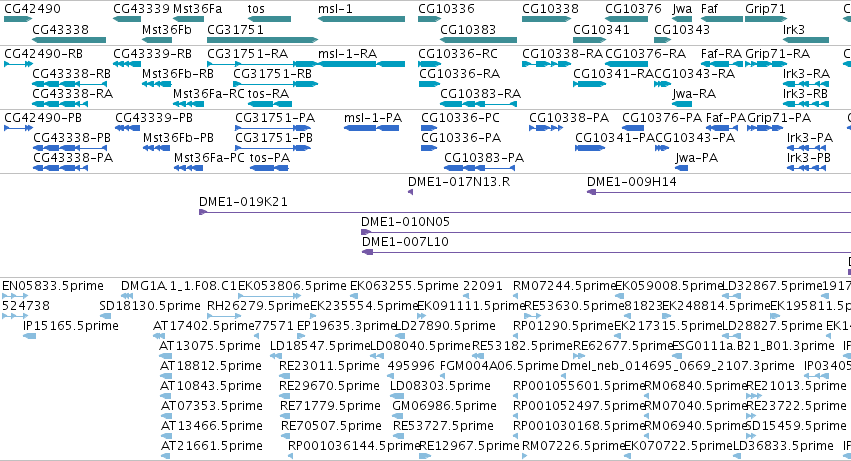Select the CG31751 gene feature bar
851x461 pixels.
pyautogui.click(x=263, y=40)
